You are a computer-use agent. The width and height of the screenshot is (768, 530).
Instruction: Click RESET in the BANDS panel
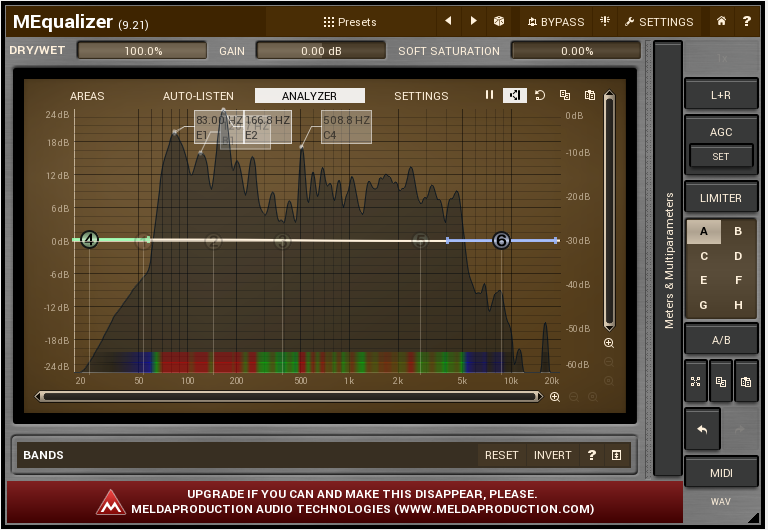(x=501, y=455)
